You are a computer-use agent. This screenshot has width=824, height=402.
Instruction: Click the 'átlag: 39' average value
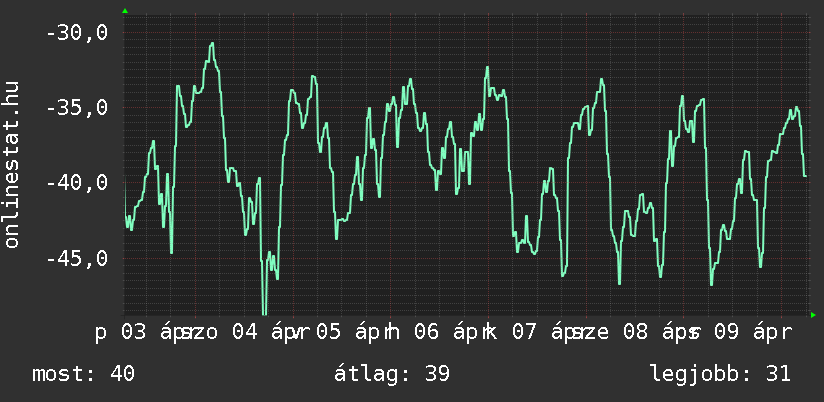393,374
